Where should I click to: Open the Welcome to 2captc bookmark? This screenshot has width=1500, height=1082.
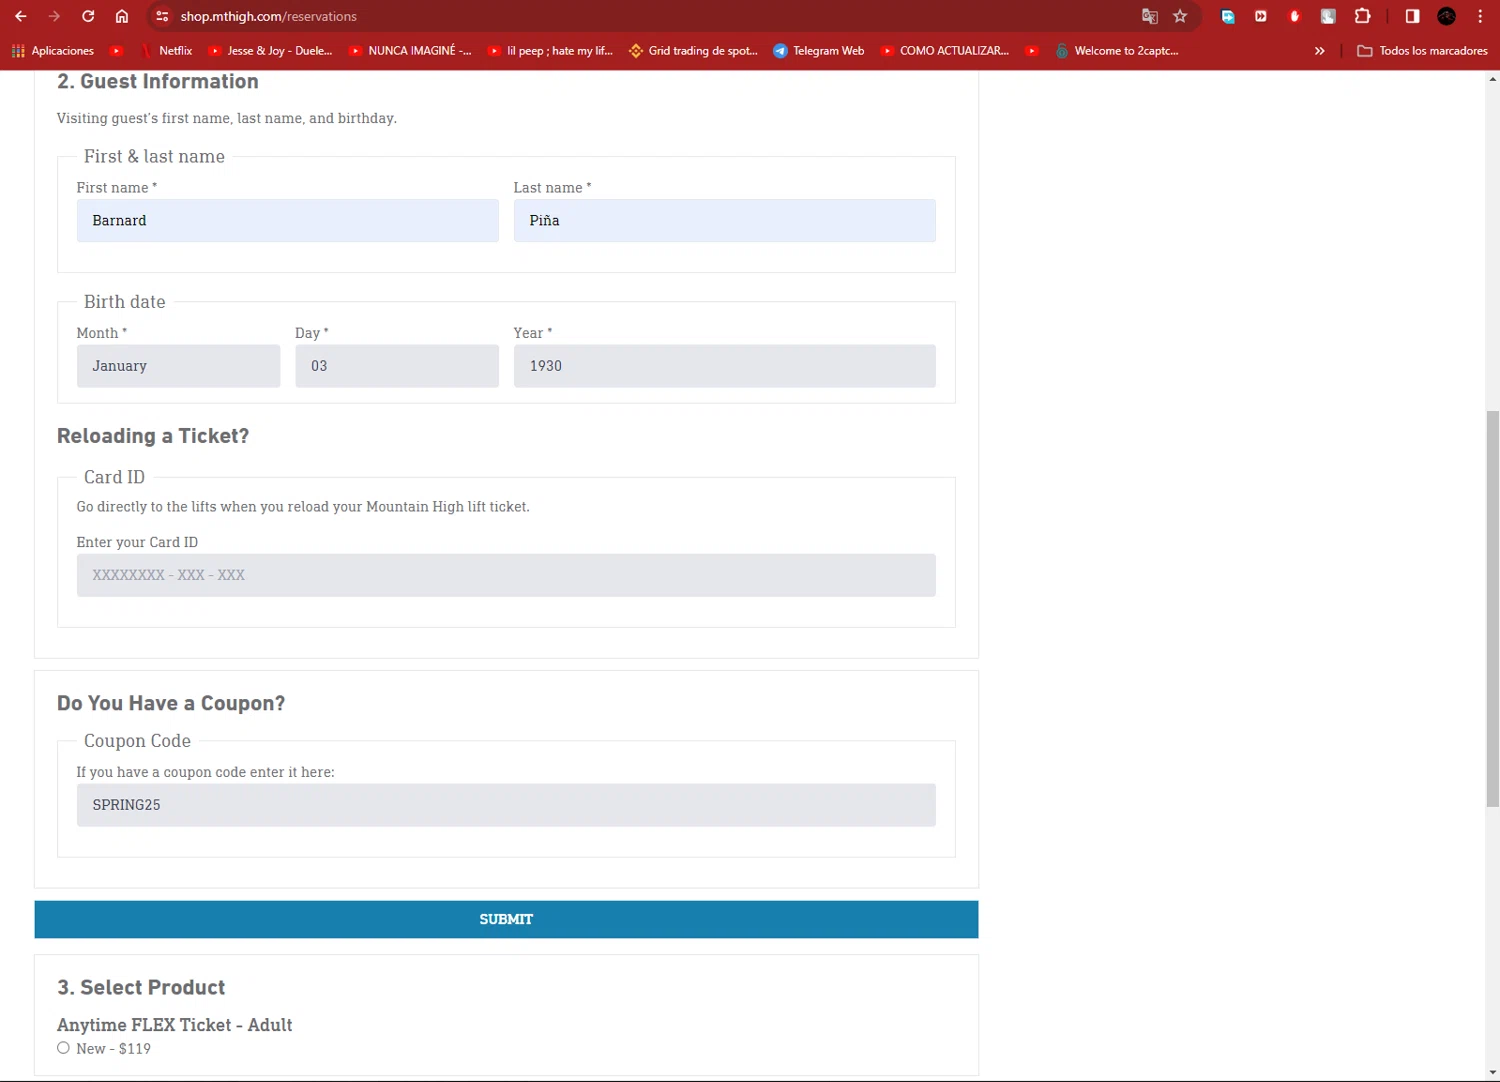click(x=1117, y=51)
